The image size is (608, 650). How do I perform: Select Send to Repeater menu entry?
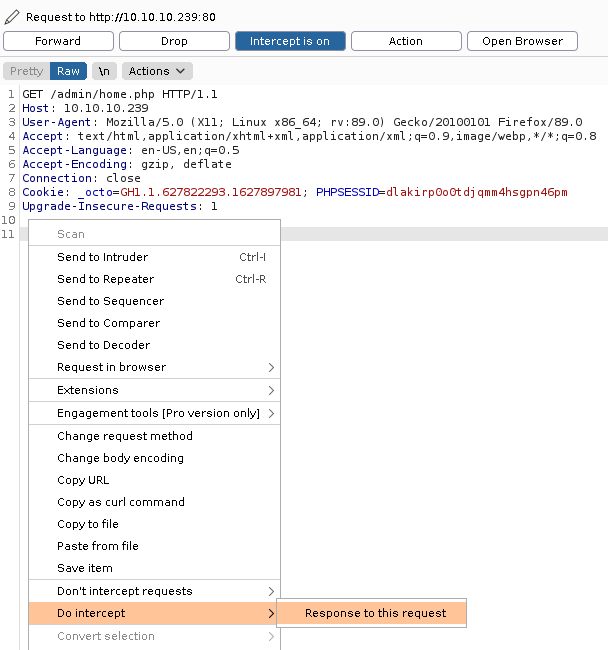[x=105, y=279]
